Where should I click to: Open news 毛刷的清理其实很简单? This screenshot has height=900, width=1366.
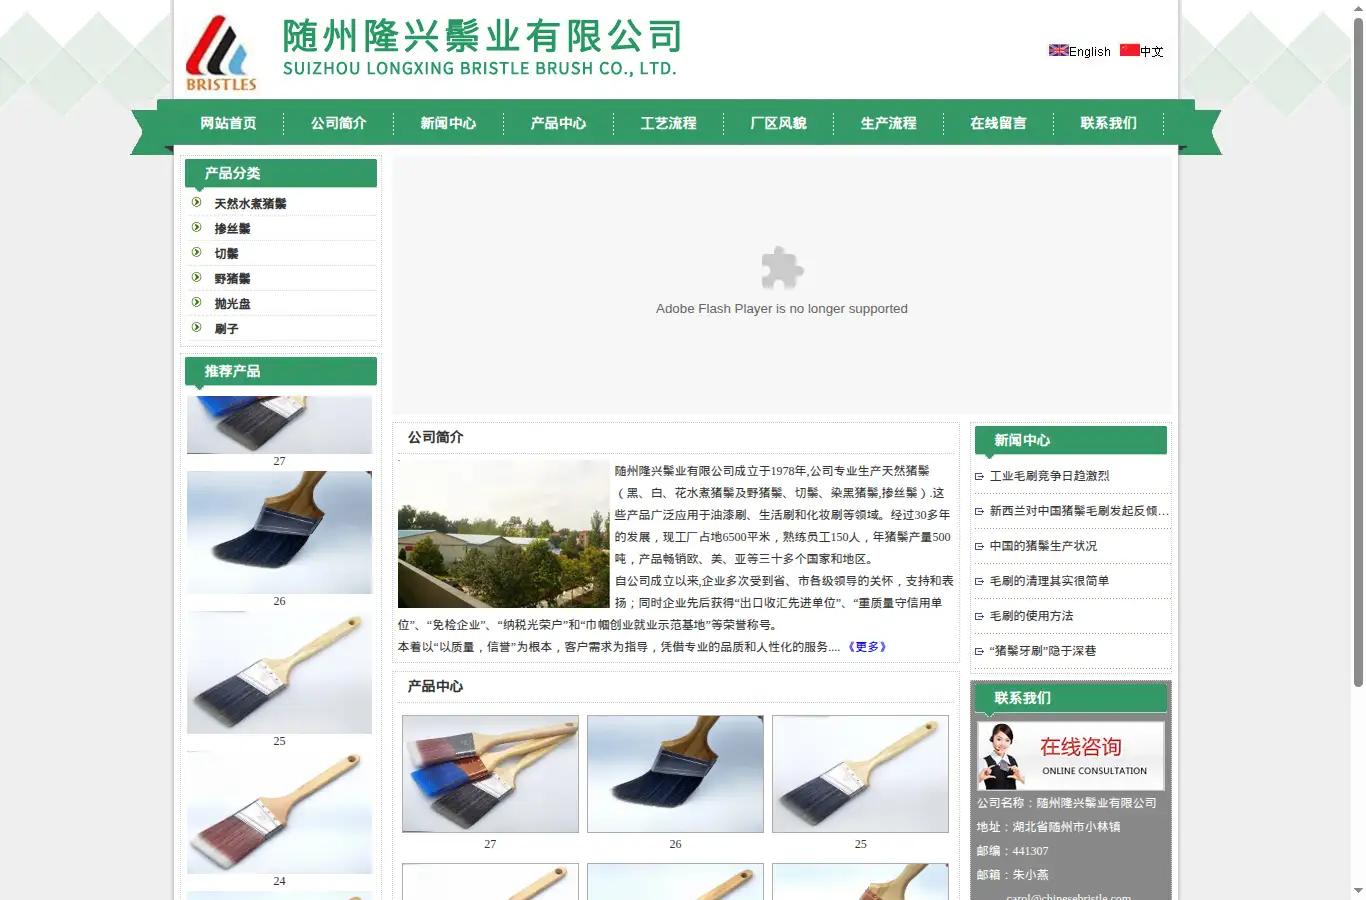1049,581
